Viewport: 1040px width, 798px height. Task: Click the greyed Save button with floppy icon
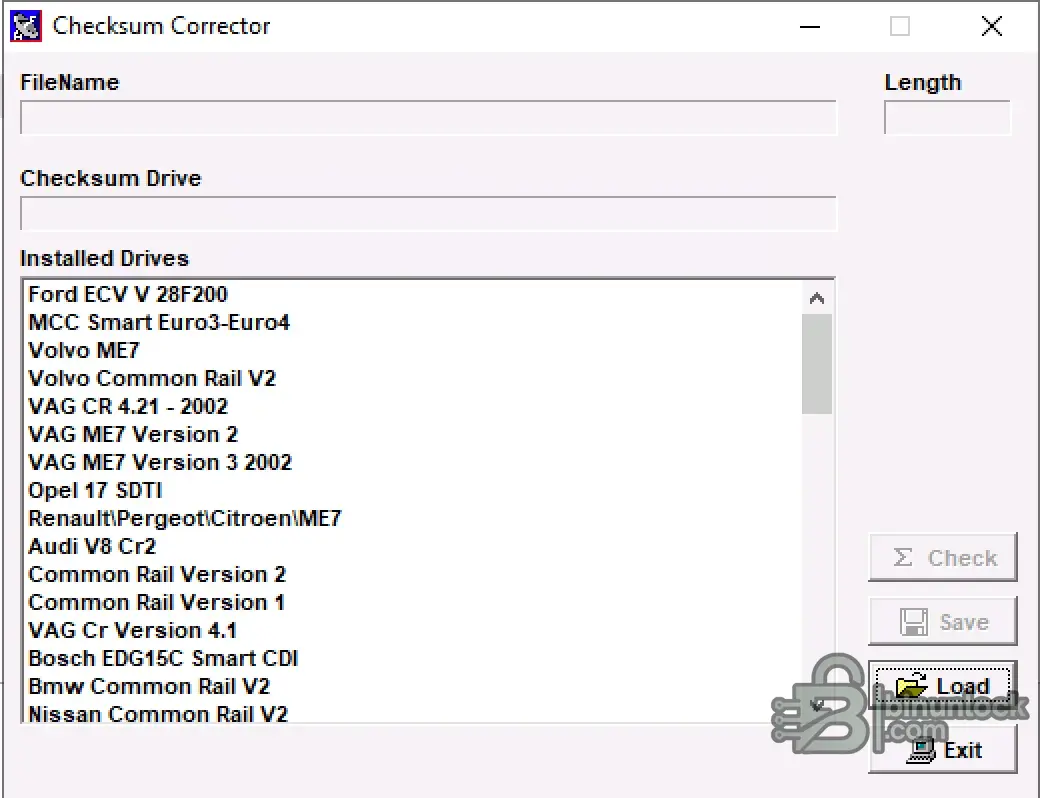click(942, 622)
